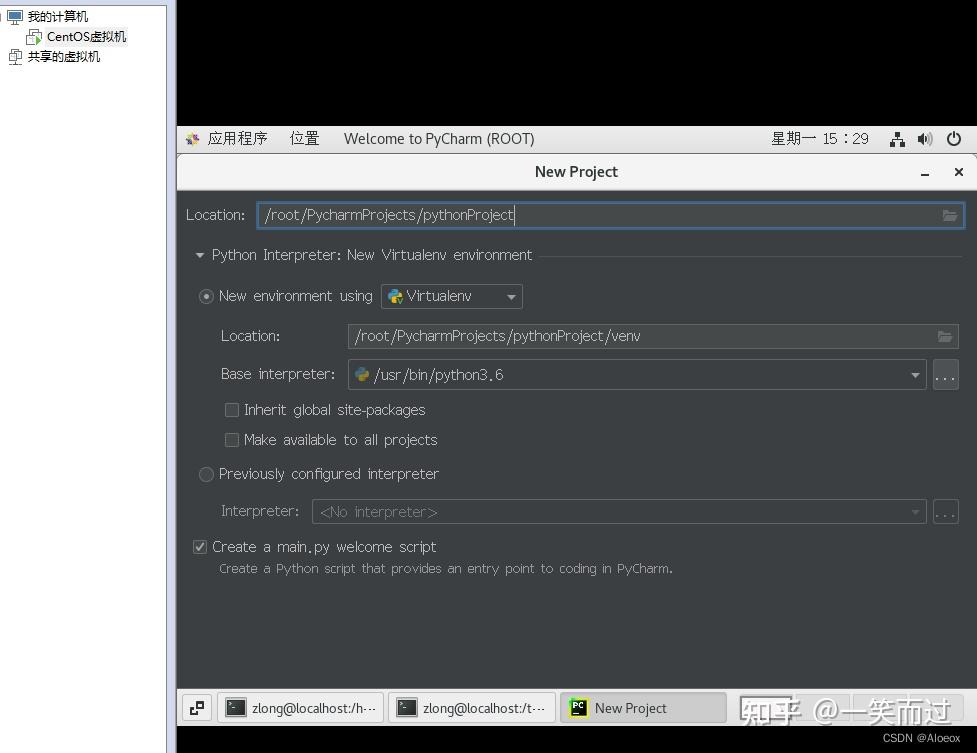
Task: Open the volume control in top panel
Action: 924,139
